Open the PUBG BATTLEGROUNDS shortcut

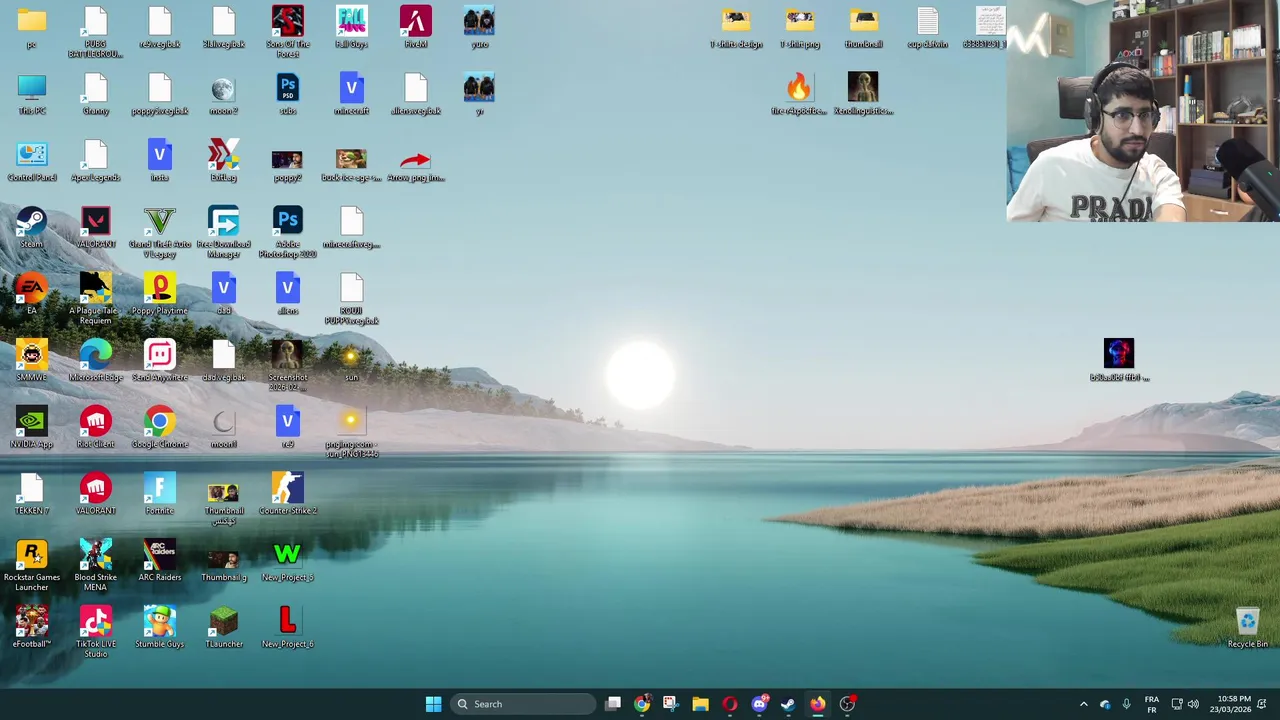[x=95, y=32]
